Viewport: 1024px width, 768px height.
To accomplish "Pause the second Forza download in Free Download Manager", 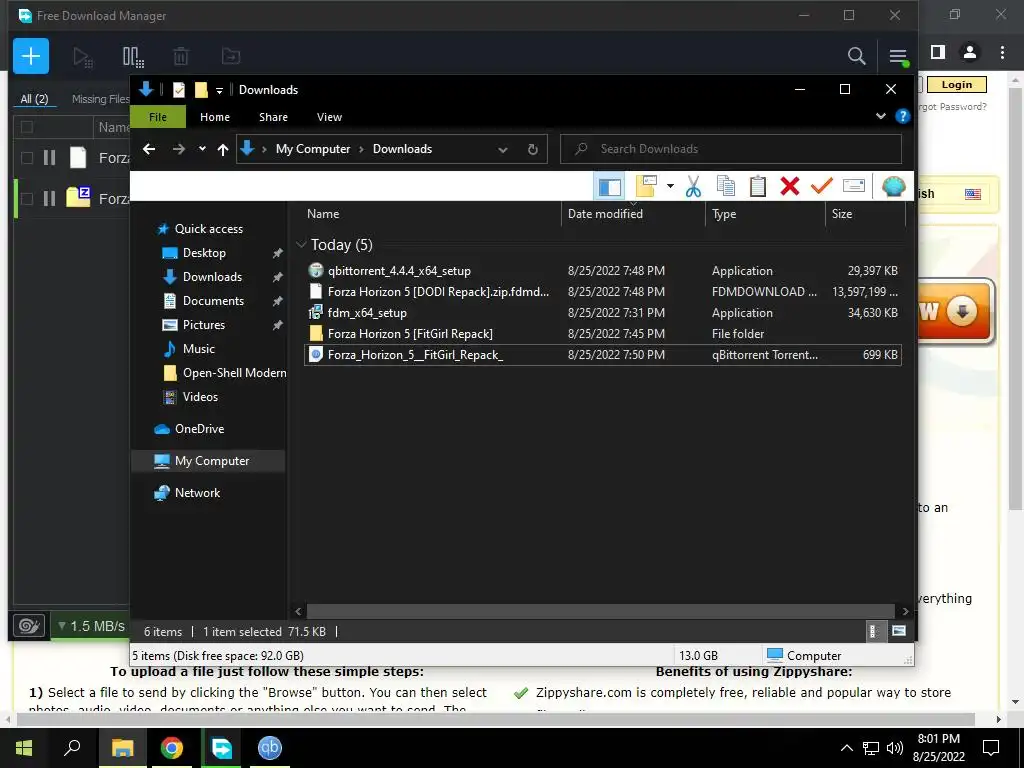I will click(x=49, y=198).
